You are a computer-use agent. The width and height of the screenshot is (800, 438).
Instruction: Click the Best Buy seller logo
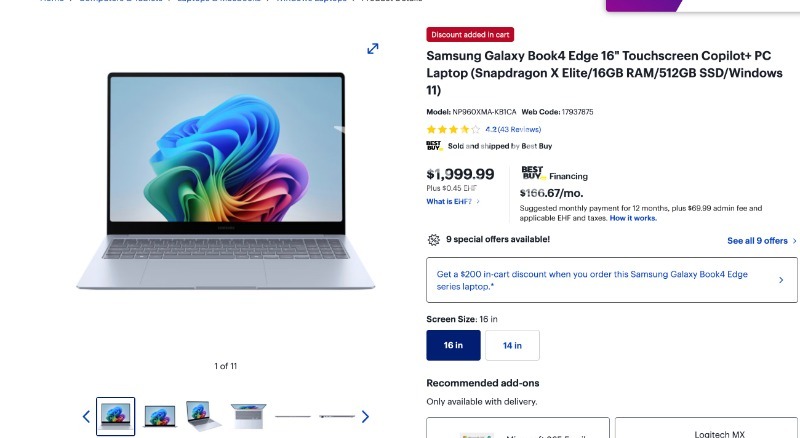click(x=434, y=146)
